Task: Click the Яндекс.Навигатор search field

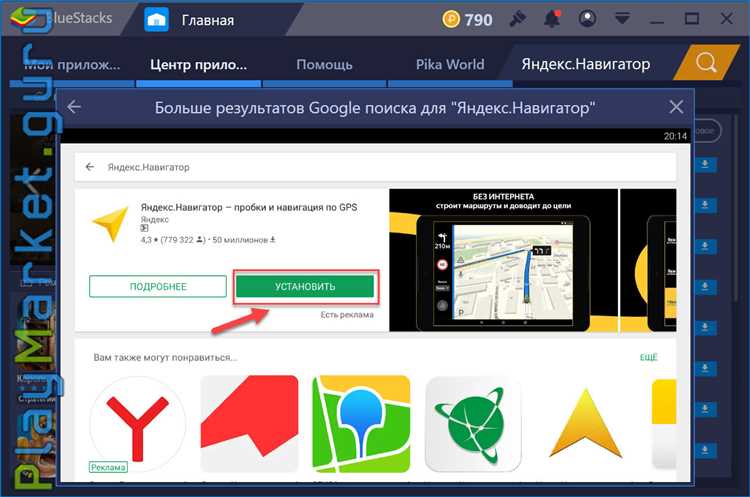Action: [375, 167]
